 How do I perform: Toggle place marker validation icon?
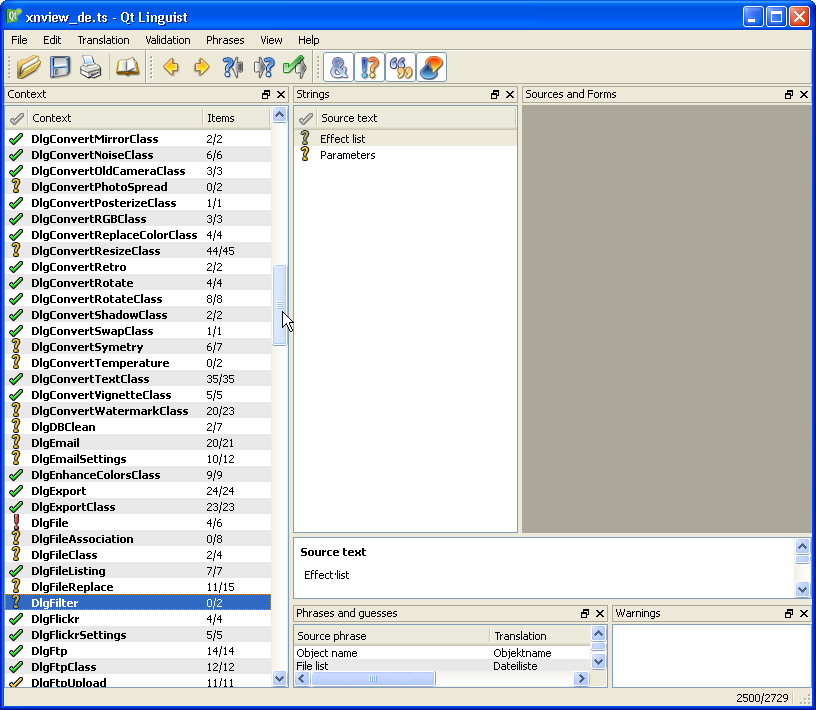pyautogui.click(x=431, y=67)
